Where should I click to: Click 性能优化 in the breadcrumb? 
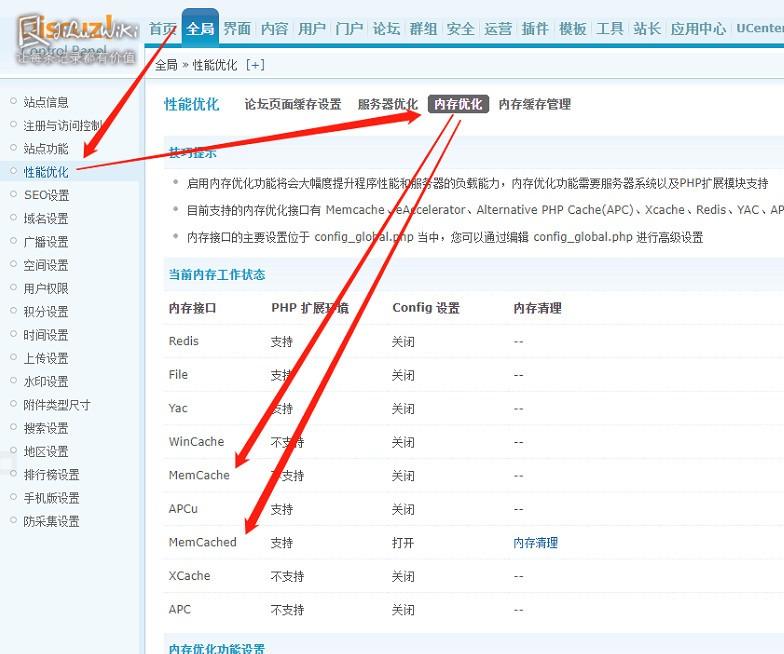[x=215, y=65]
